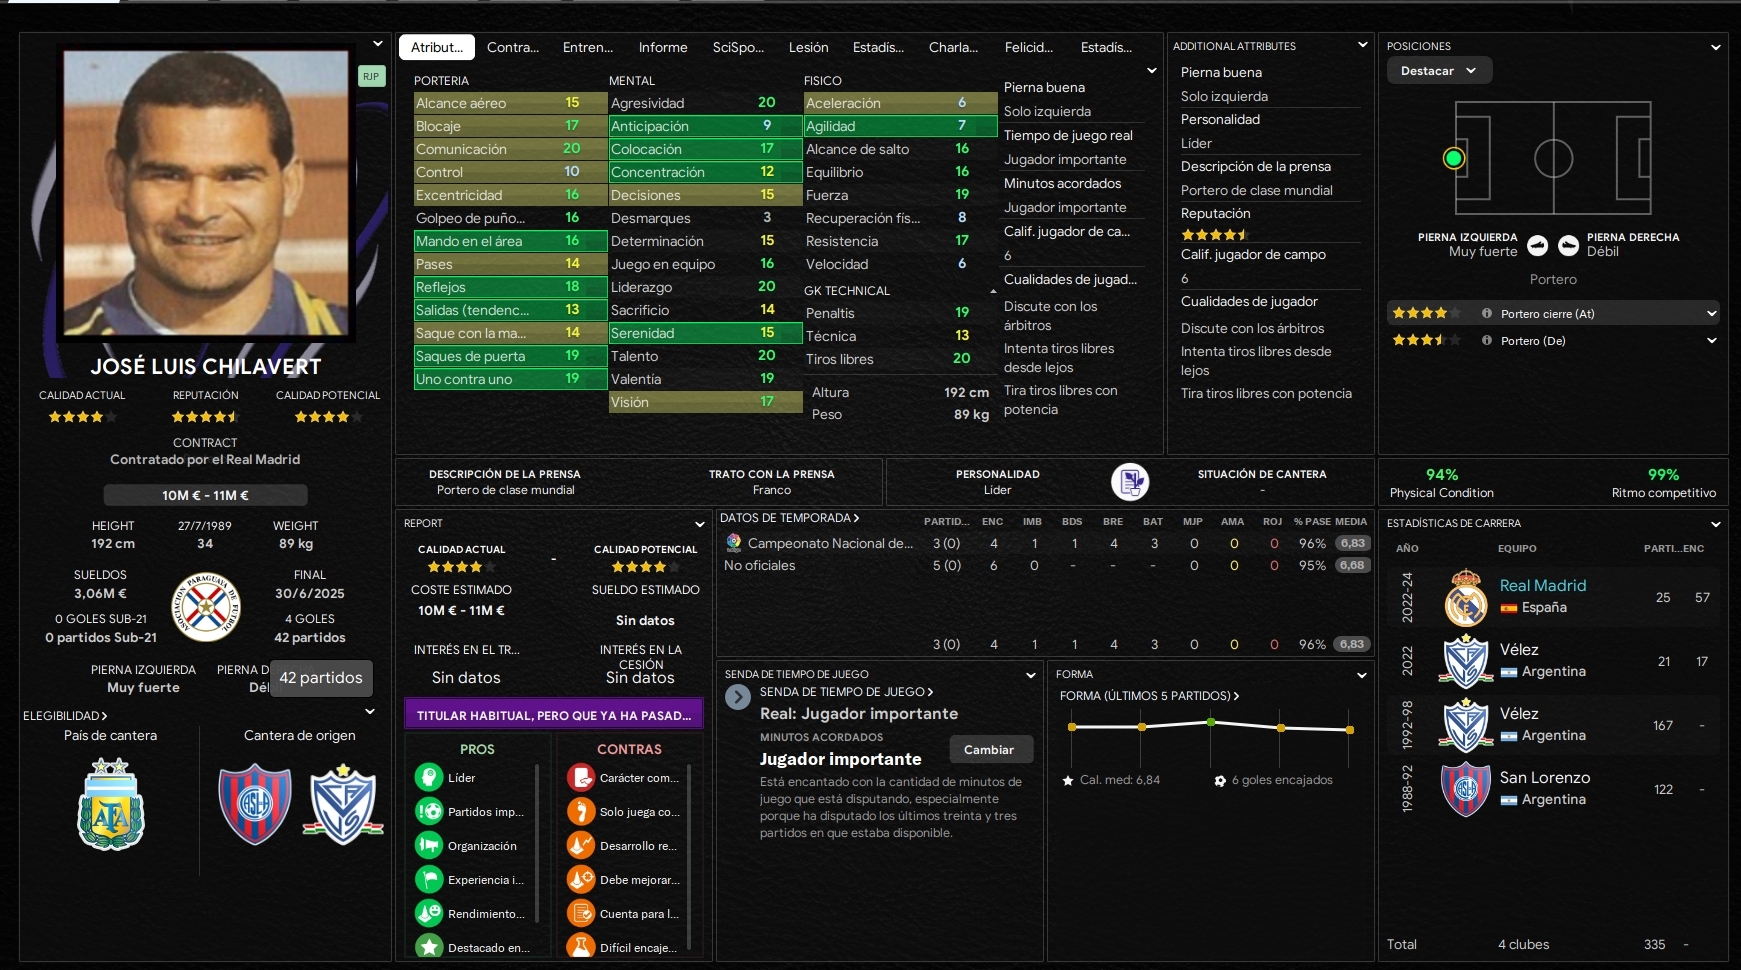Open the Informe tab
Screen dimensions: 1741x970
click(663, 47)
